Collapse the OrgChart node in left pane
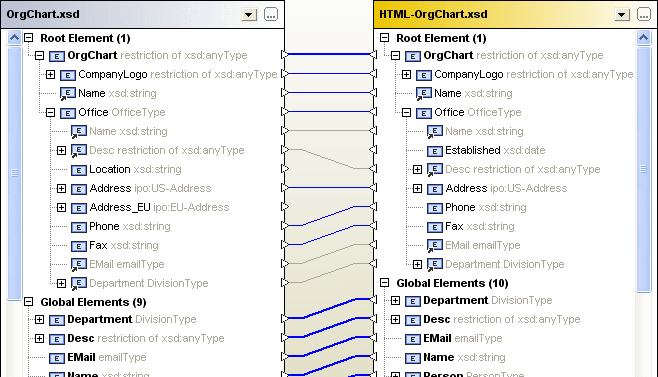 [39, 55]
